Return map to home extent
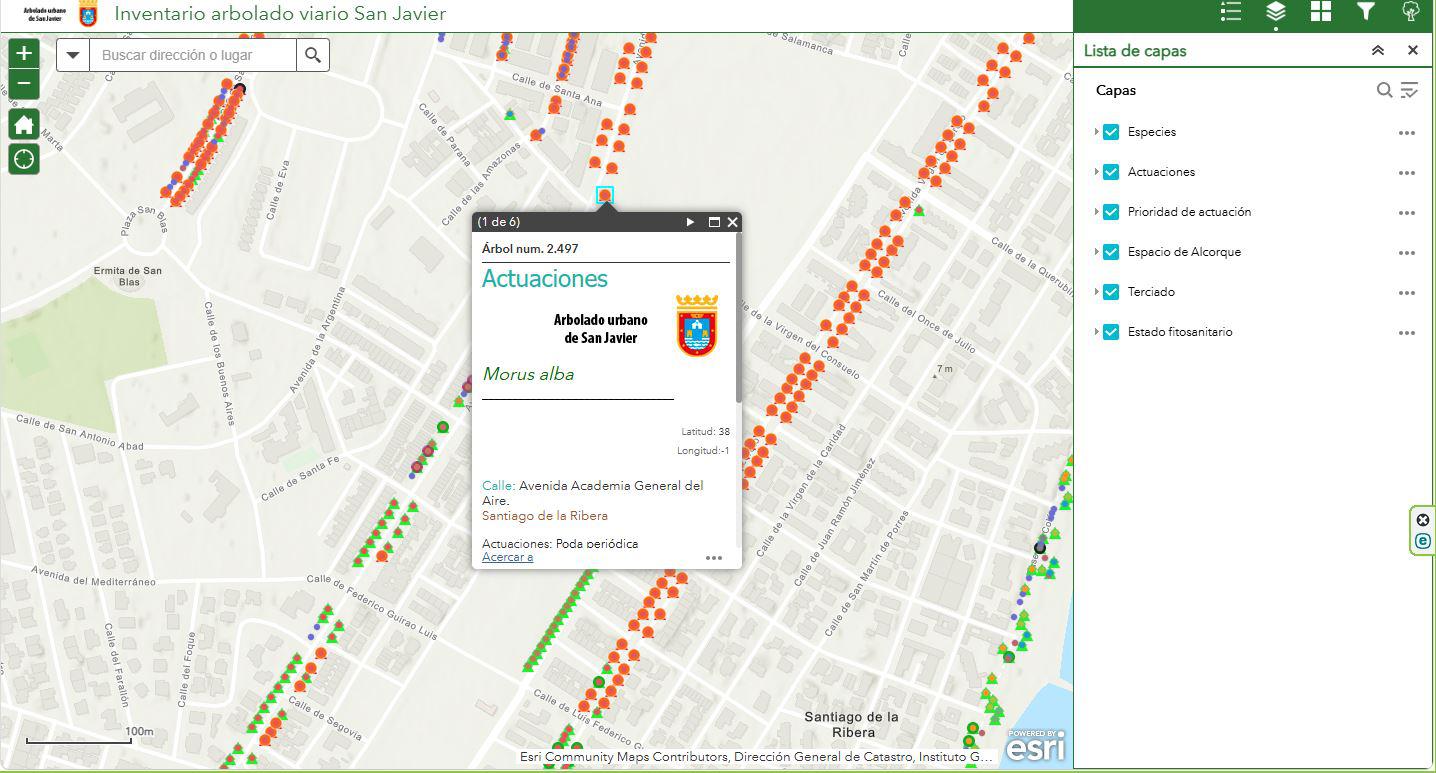This screenshot has height=773, width=1436. pyautogui.click(x=24, y=125)
